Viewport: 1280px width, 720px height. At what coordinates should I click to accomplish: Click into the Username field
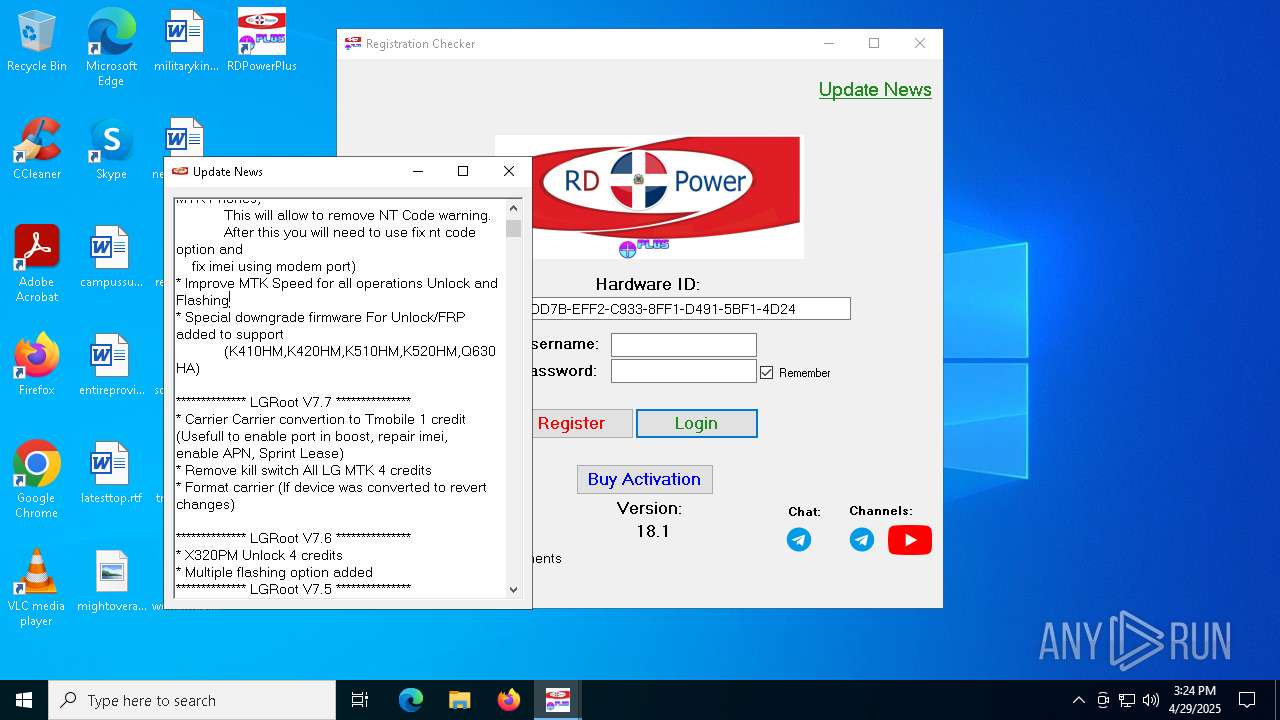[x=684, y=345]
